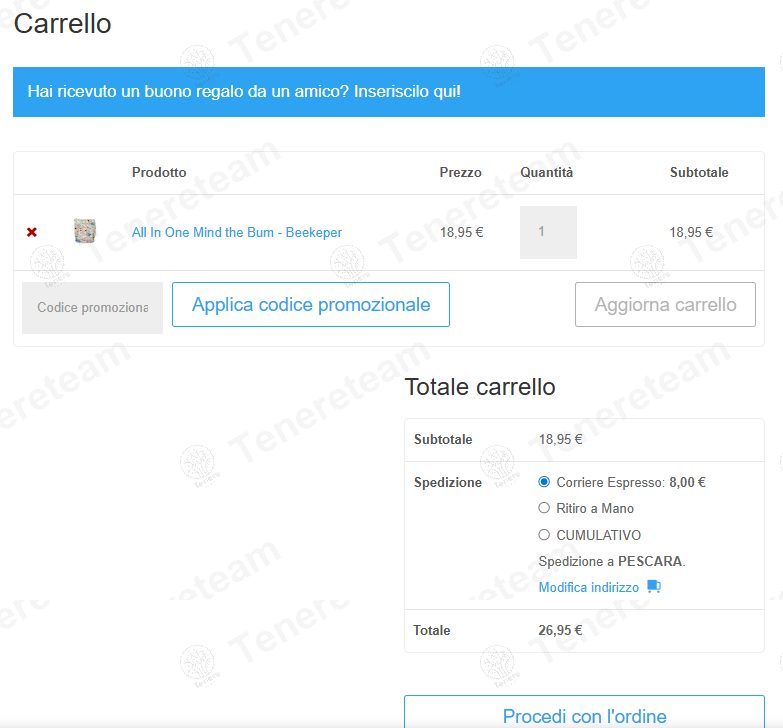The width and height of the screenshot is (783, 728).
Task: Proceed with Procedi con l'ordine button
Action: pyautogui.click(x=584, y=712)
